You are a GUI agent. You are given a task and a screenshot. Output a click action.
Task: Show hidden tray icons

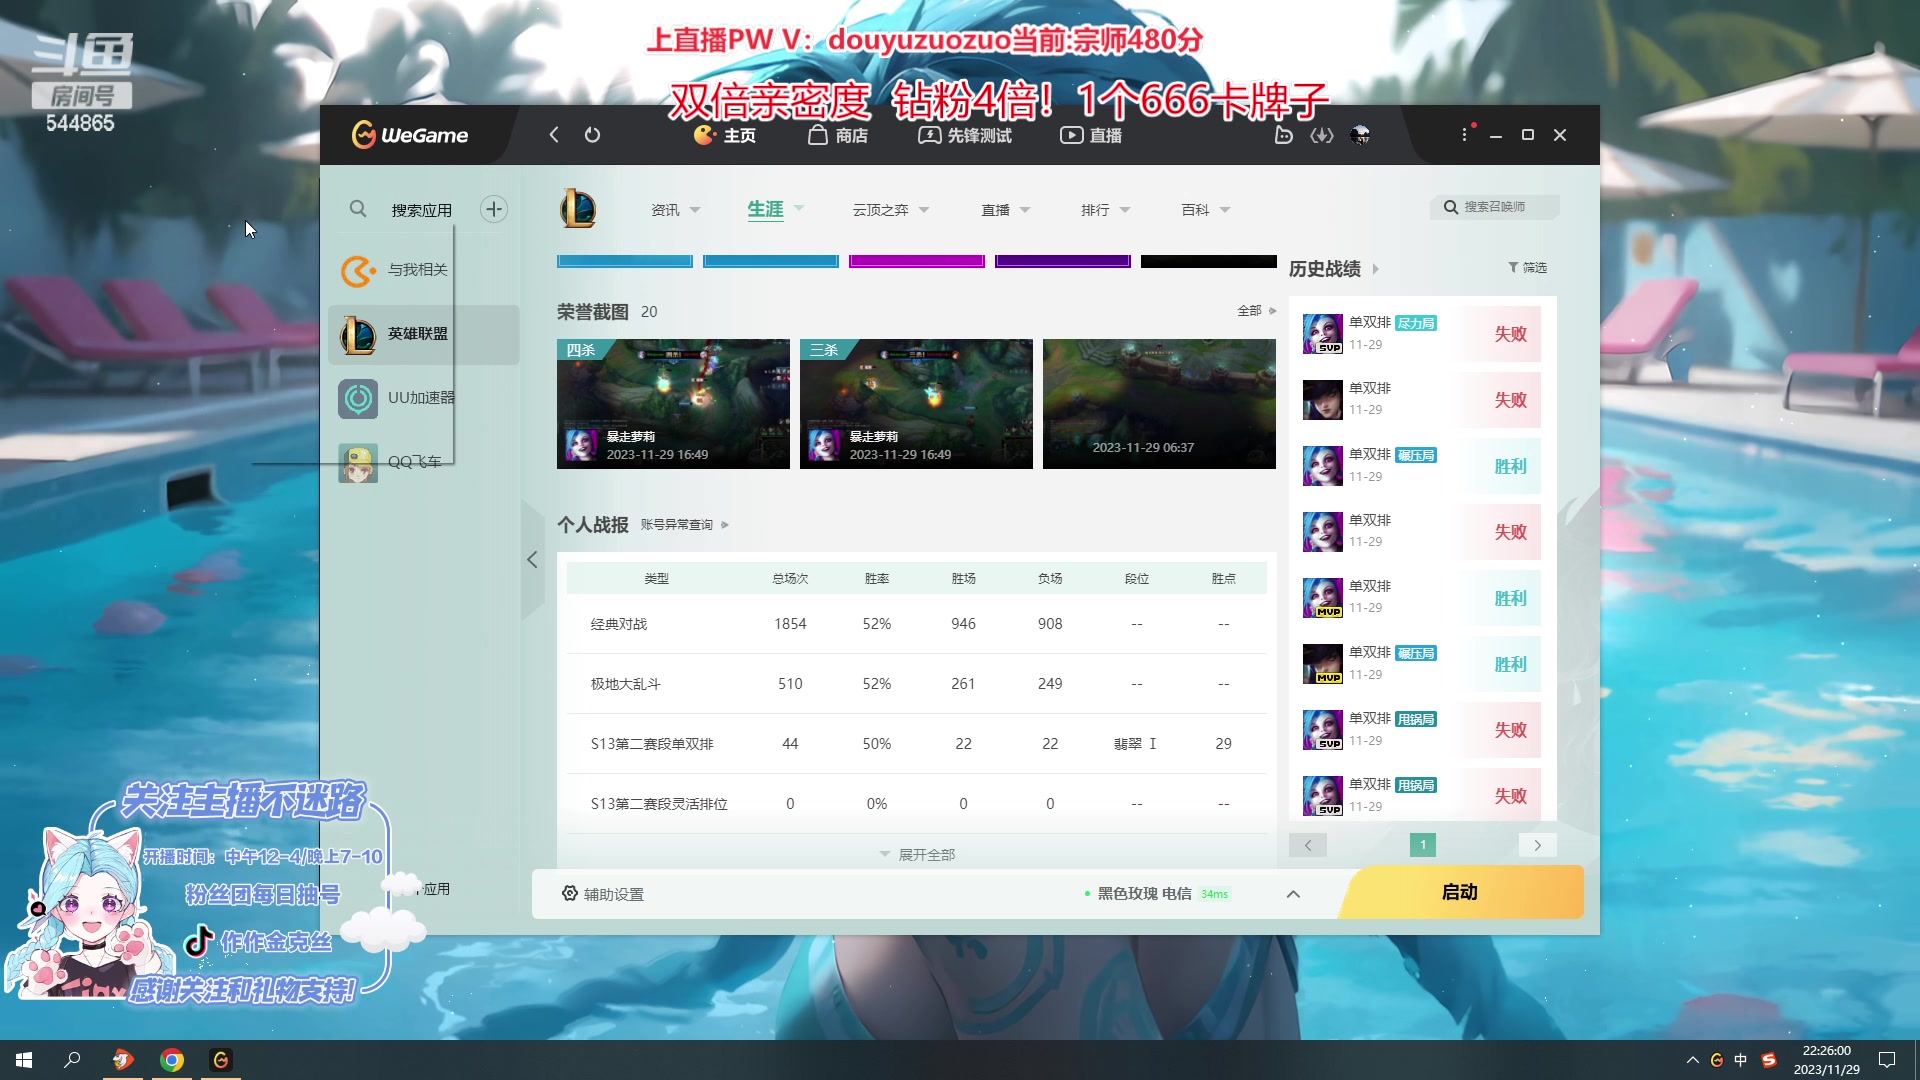pyautogui.click(x=1692, y=1060)
